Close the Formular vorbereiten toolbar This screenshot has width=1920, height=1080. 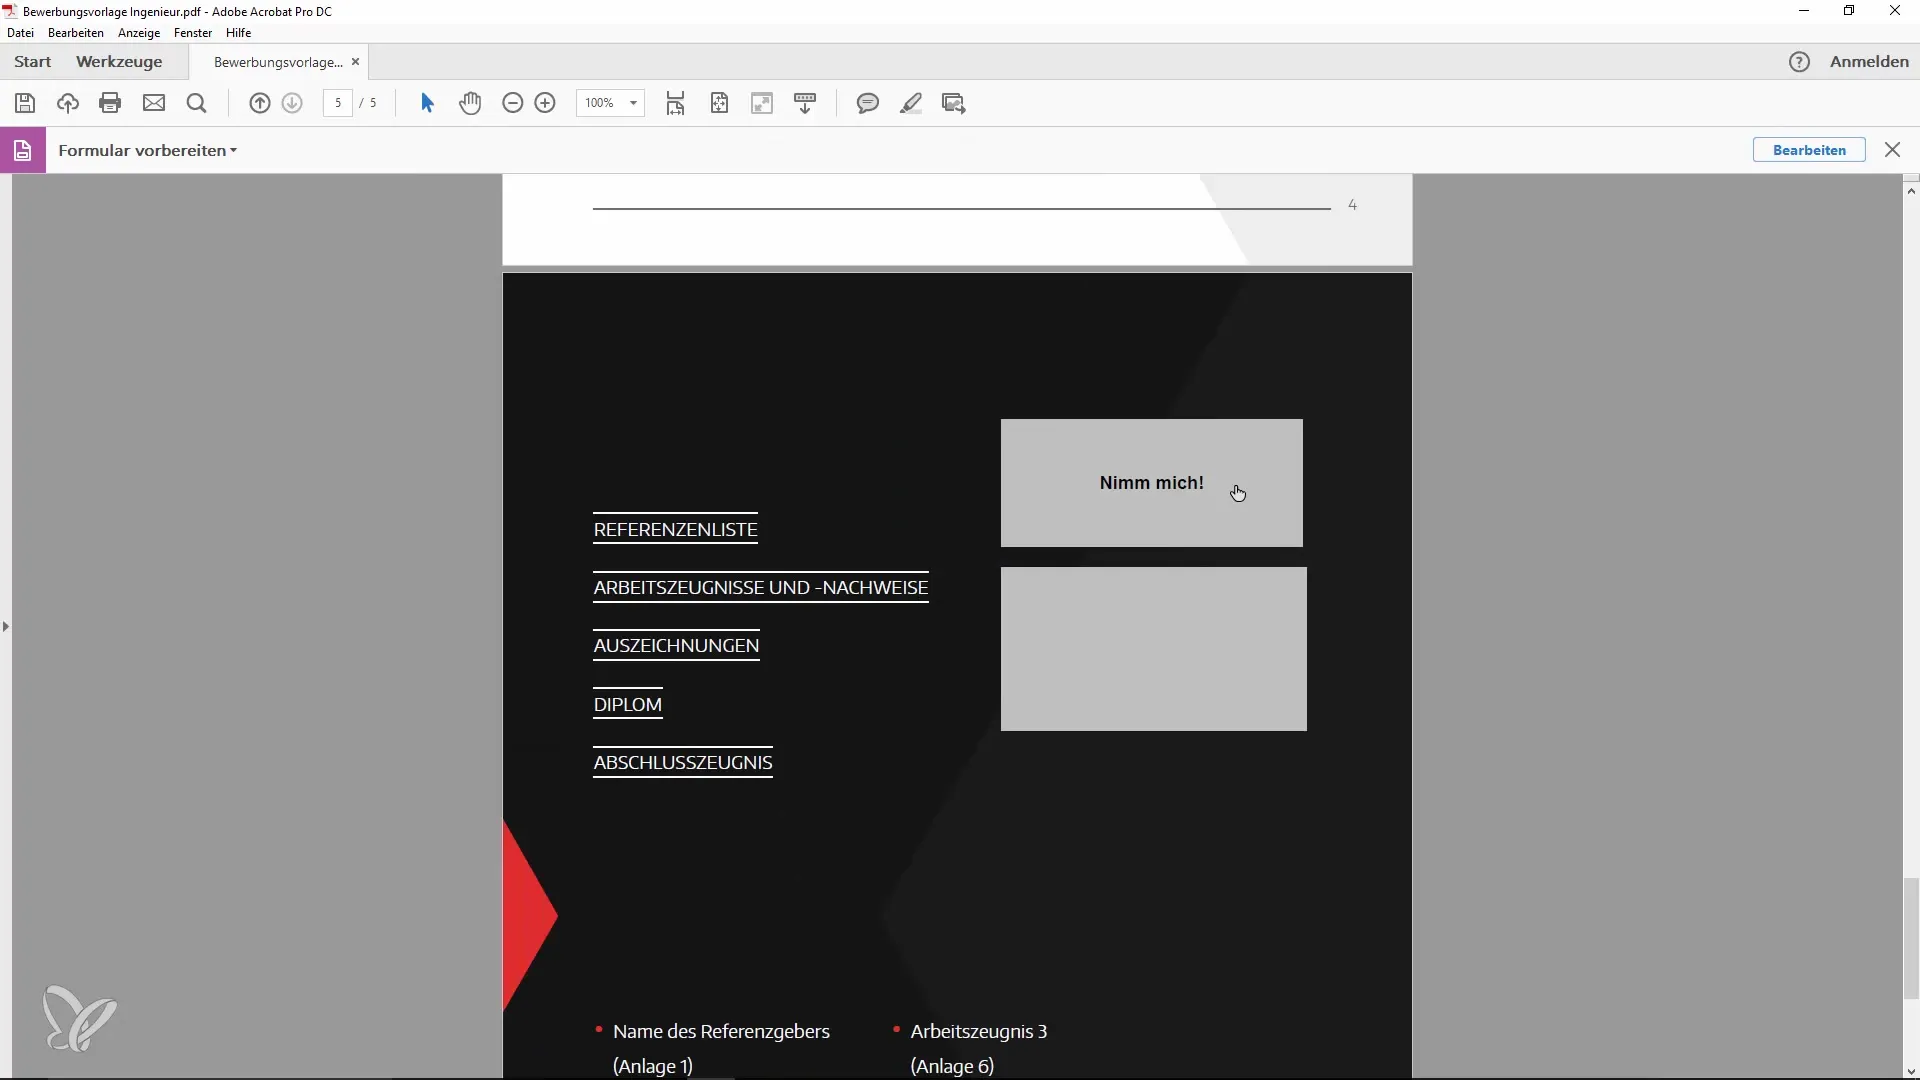tap(1893, 150)
